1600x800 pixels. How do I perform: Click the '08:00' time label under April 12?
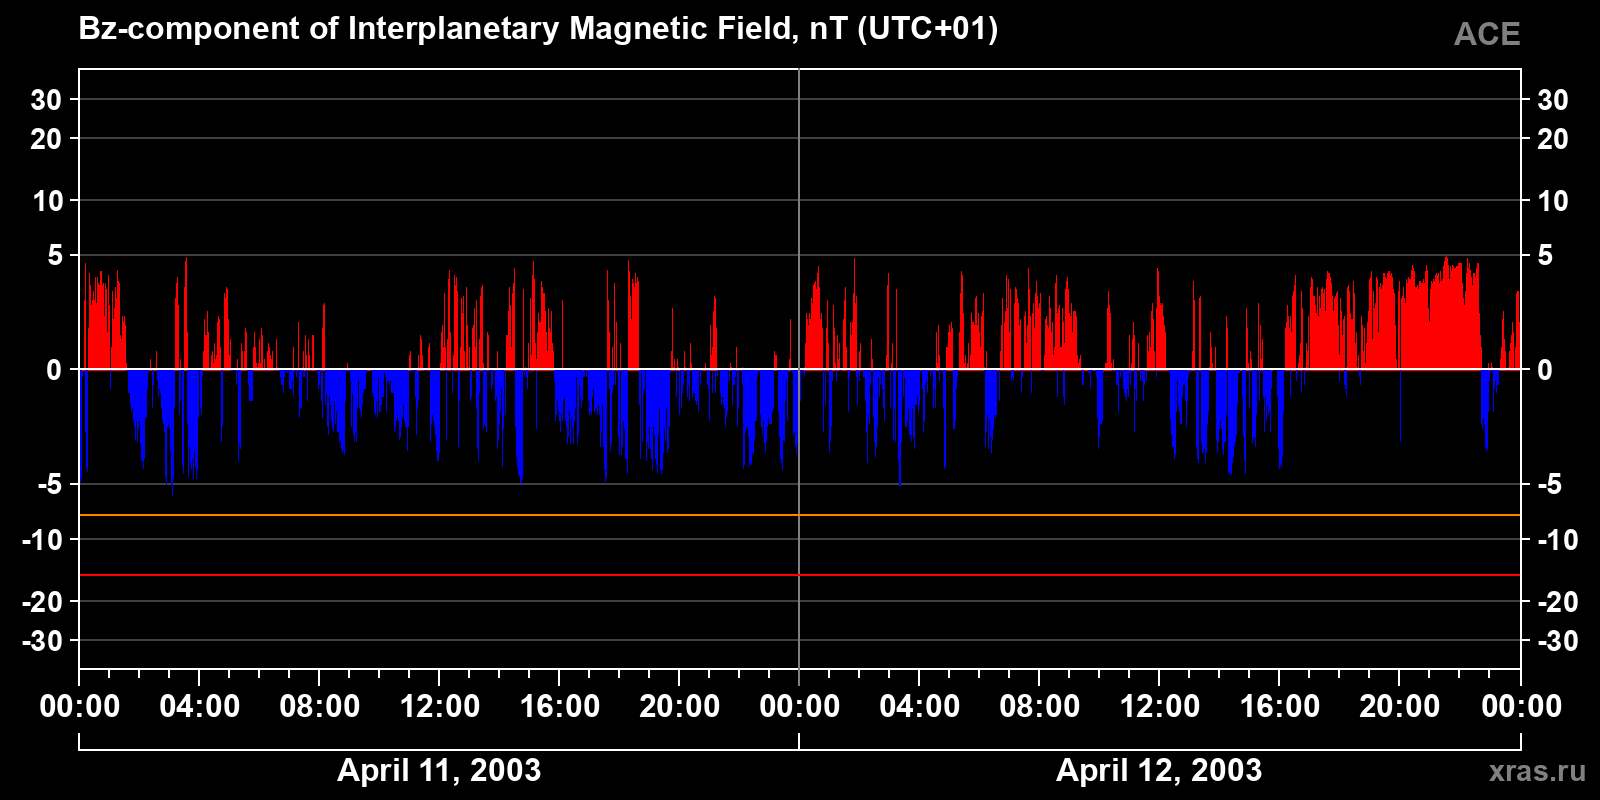(1040, 706)
